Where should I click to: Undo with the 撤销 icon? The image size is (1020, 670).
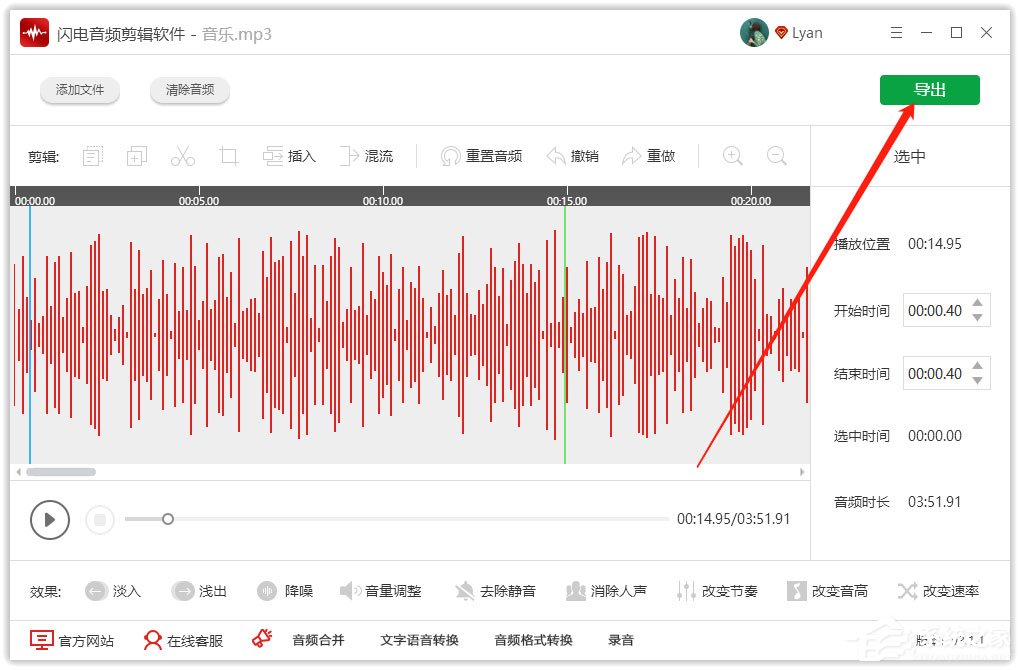point(573,155)
